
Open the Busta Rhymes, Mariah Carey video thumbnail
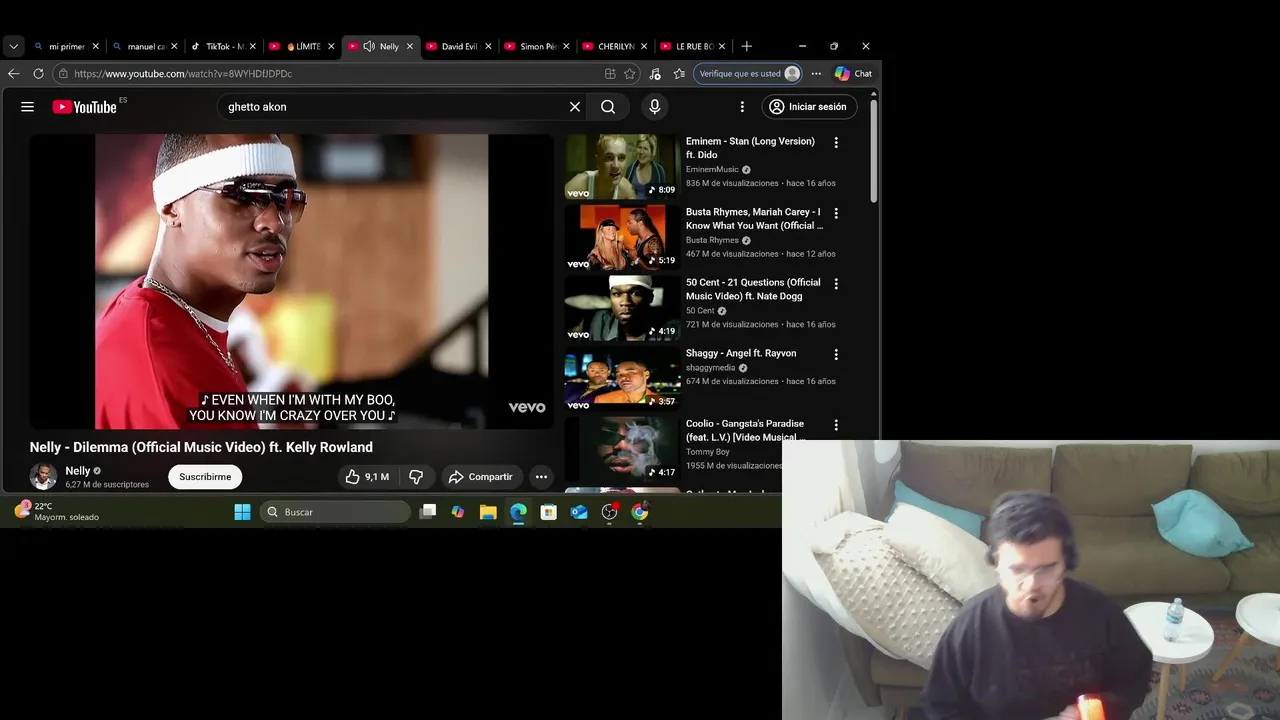point(622,238)
